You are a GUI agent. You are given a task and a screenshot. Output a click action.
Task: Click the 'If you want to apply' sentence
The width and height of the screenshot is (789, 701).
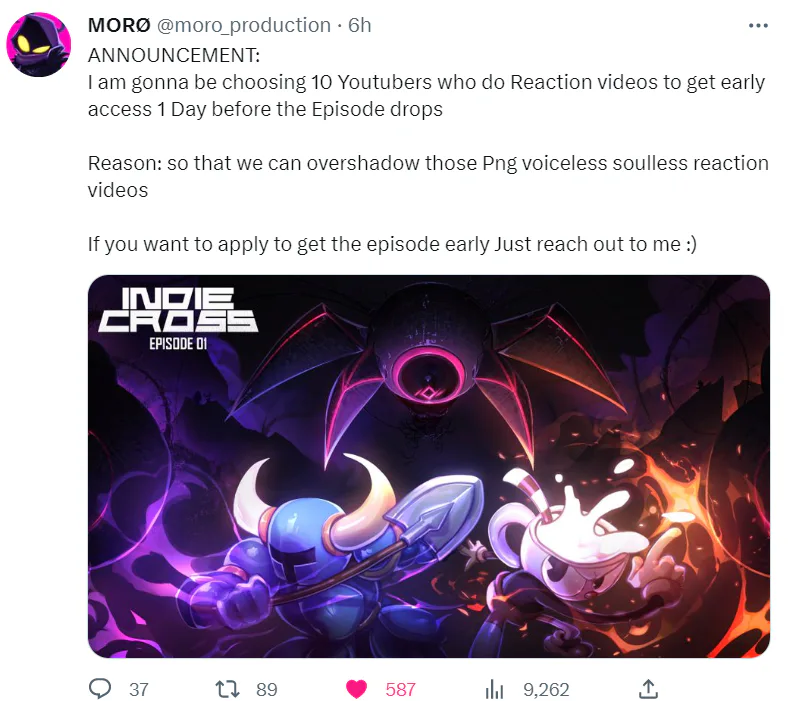392,245
